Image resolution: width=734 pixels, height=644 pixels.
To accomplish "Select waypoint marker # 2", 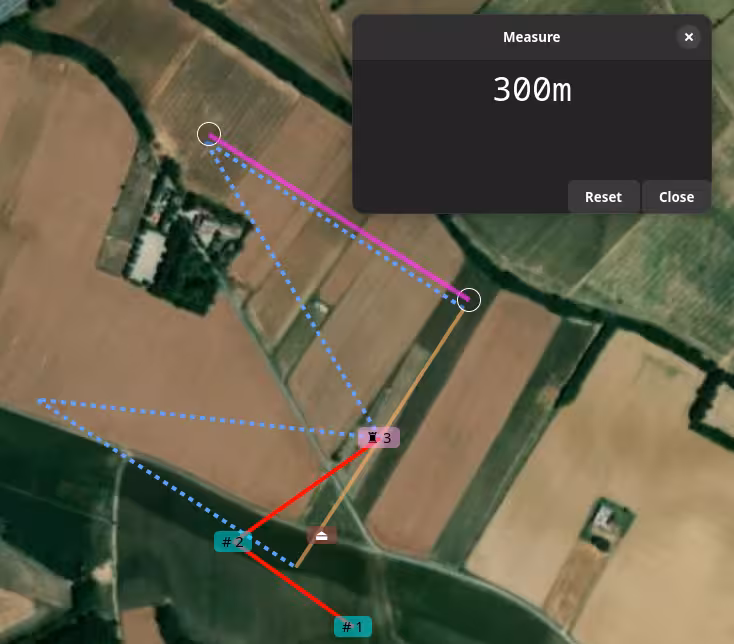I will [233, 542].
